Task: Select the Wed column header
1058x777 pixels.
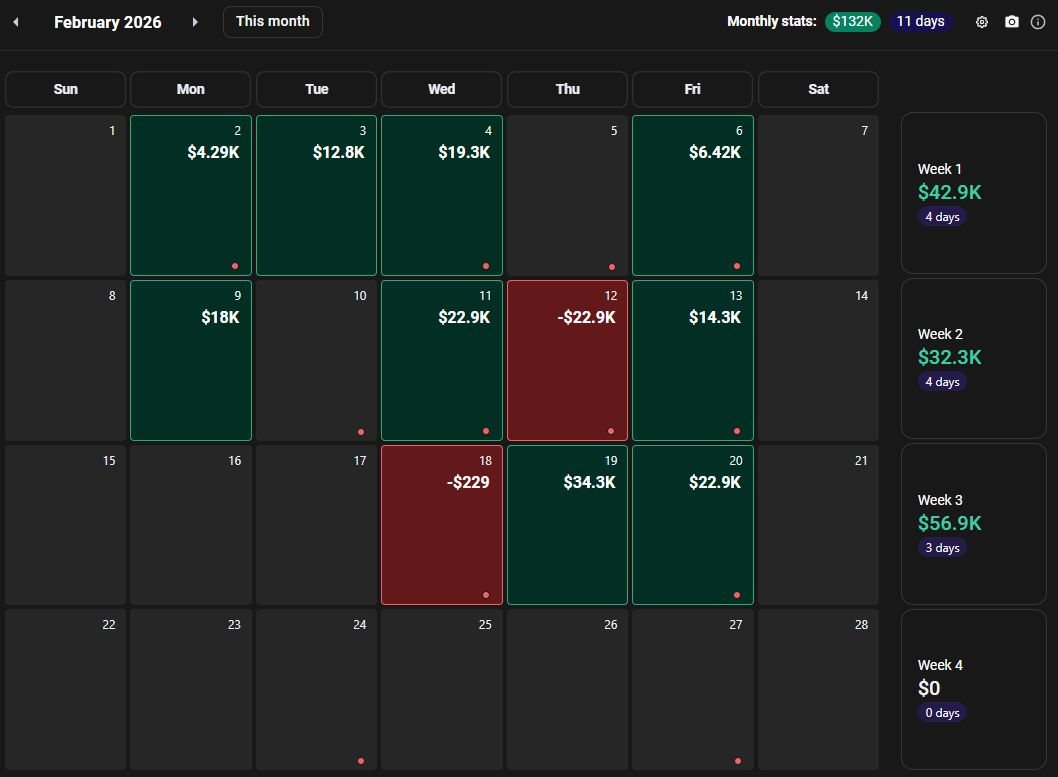Action: coord(441,89)
